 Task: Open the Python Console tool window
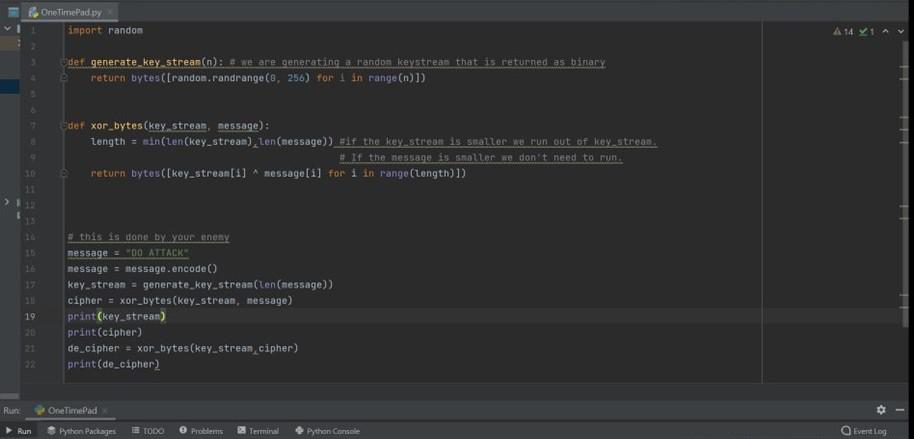(328, 431)
